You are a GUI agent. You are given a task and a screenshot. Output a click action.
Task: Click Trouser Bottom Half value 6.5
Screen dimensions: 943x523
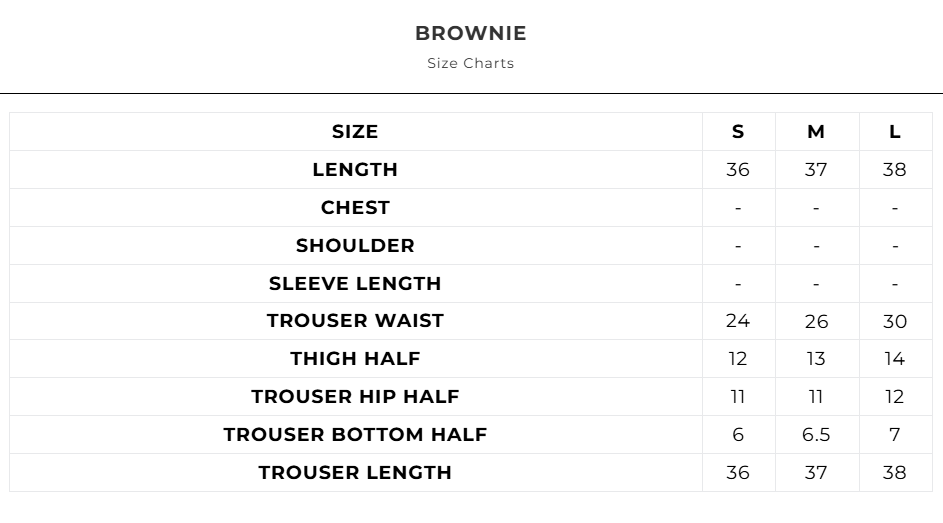pos(816,435)
